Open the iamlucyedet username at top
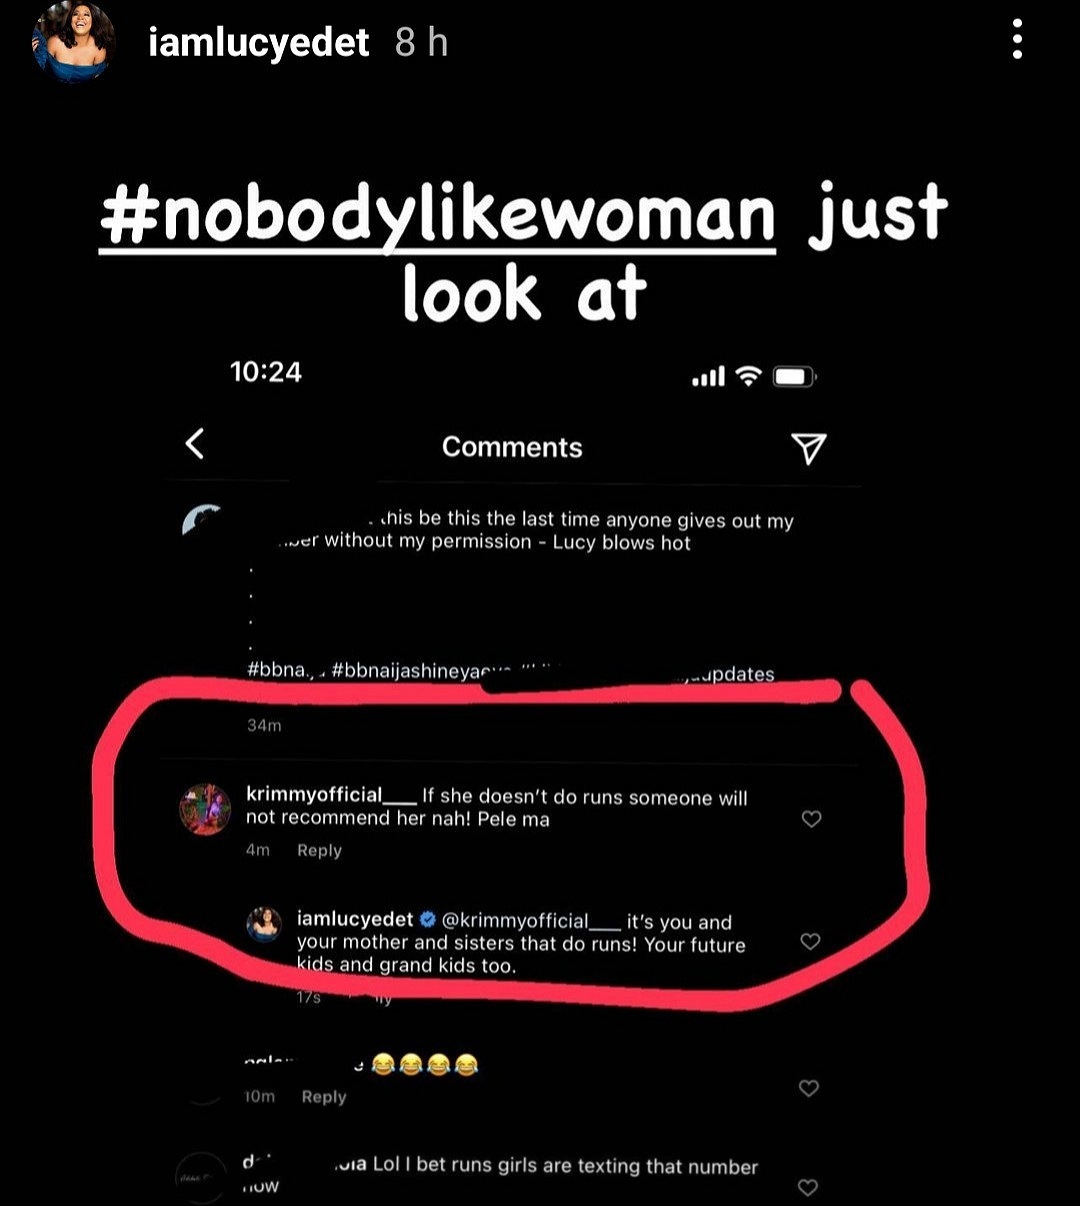 click(x=258, y=42)
